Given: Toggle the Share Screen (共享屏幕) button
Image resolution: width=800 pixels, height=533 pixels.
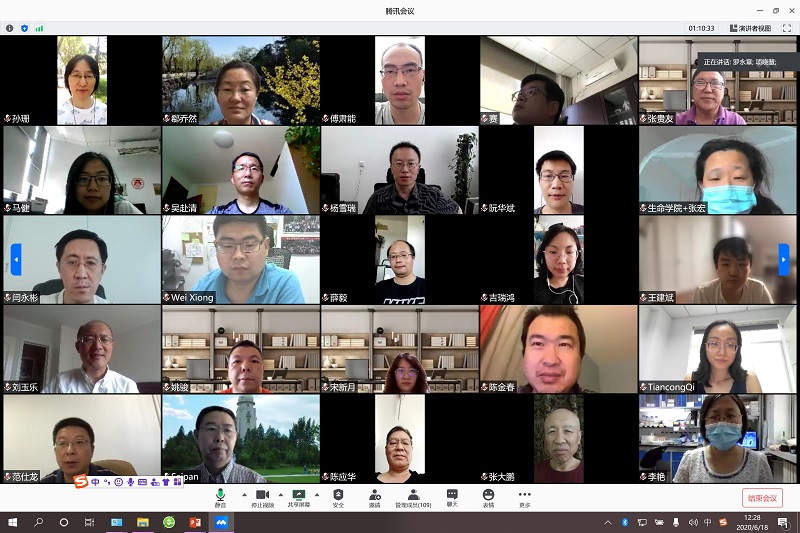Looking at the screenshot, I should 298,496.
